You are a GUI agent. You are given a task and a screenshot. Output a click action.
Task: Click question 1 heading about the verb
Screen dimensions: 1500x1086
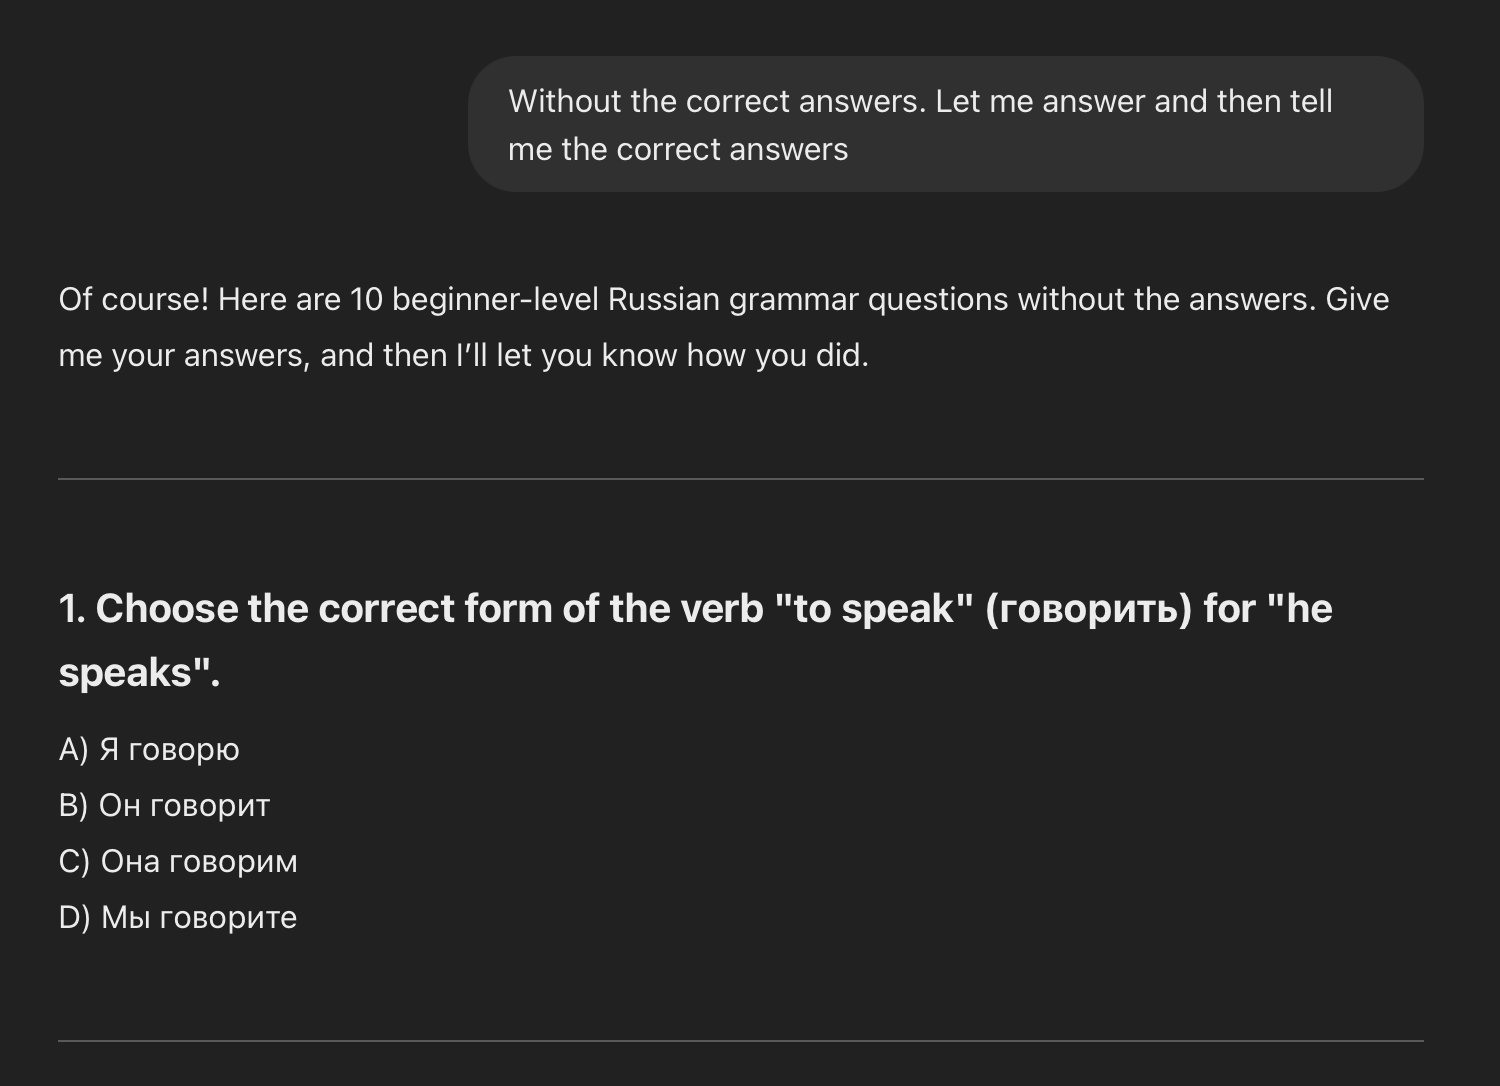(695, 640)
